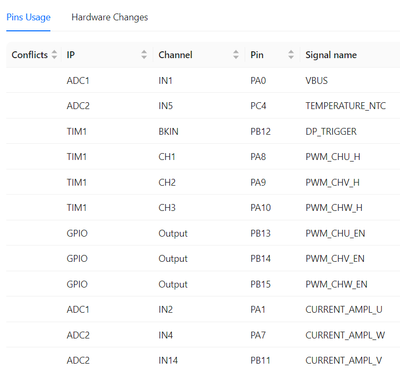400x374 pixels.
Task: Click the IN4 channel cell
Action: [x=166, y=335]
